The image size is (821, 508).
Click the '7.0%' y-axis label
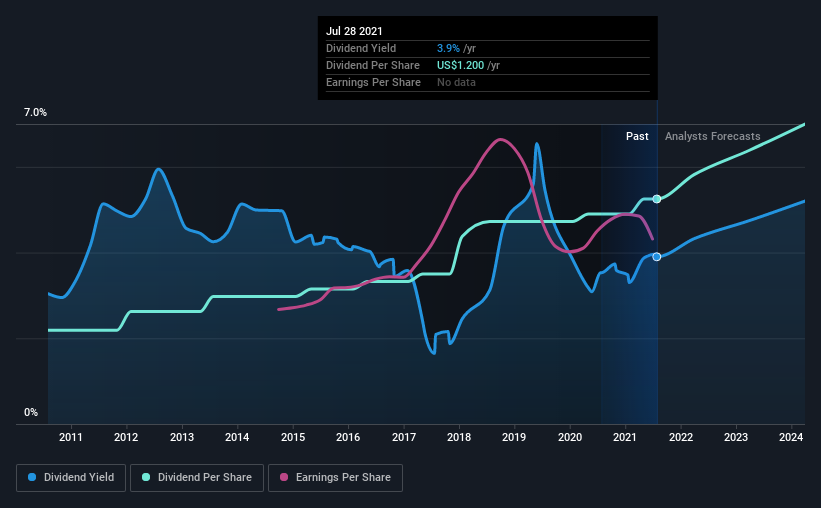pos(35,113)
